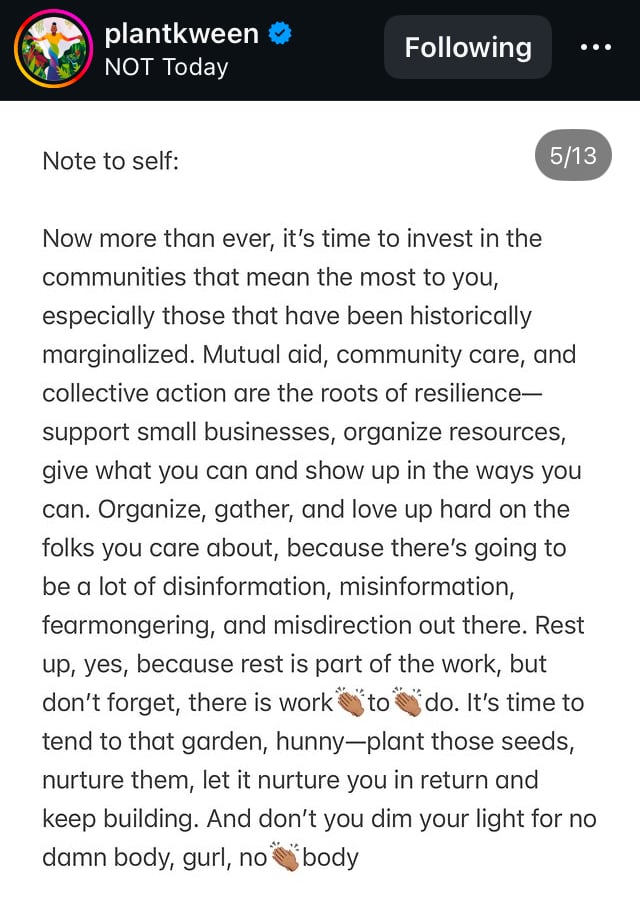Click the clapping emoji before "do"
The image size is (640, 897).
click(x=408, y=703)
